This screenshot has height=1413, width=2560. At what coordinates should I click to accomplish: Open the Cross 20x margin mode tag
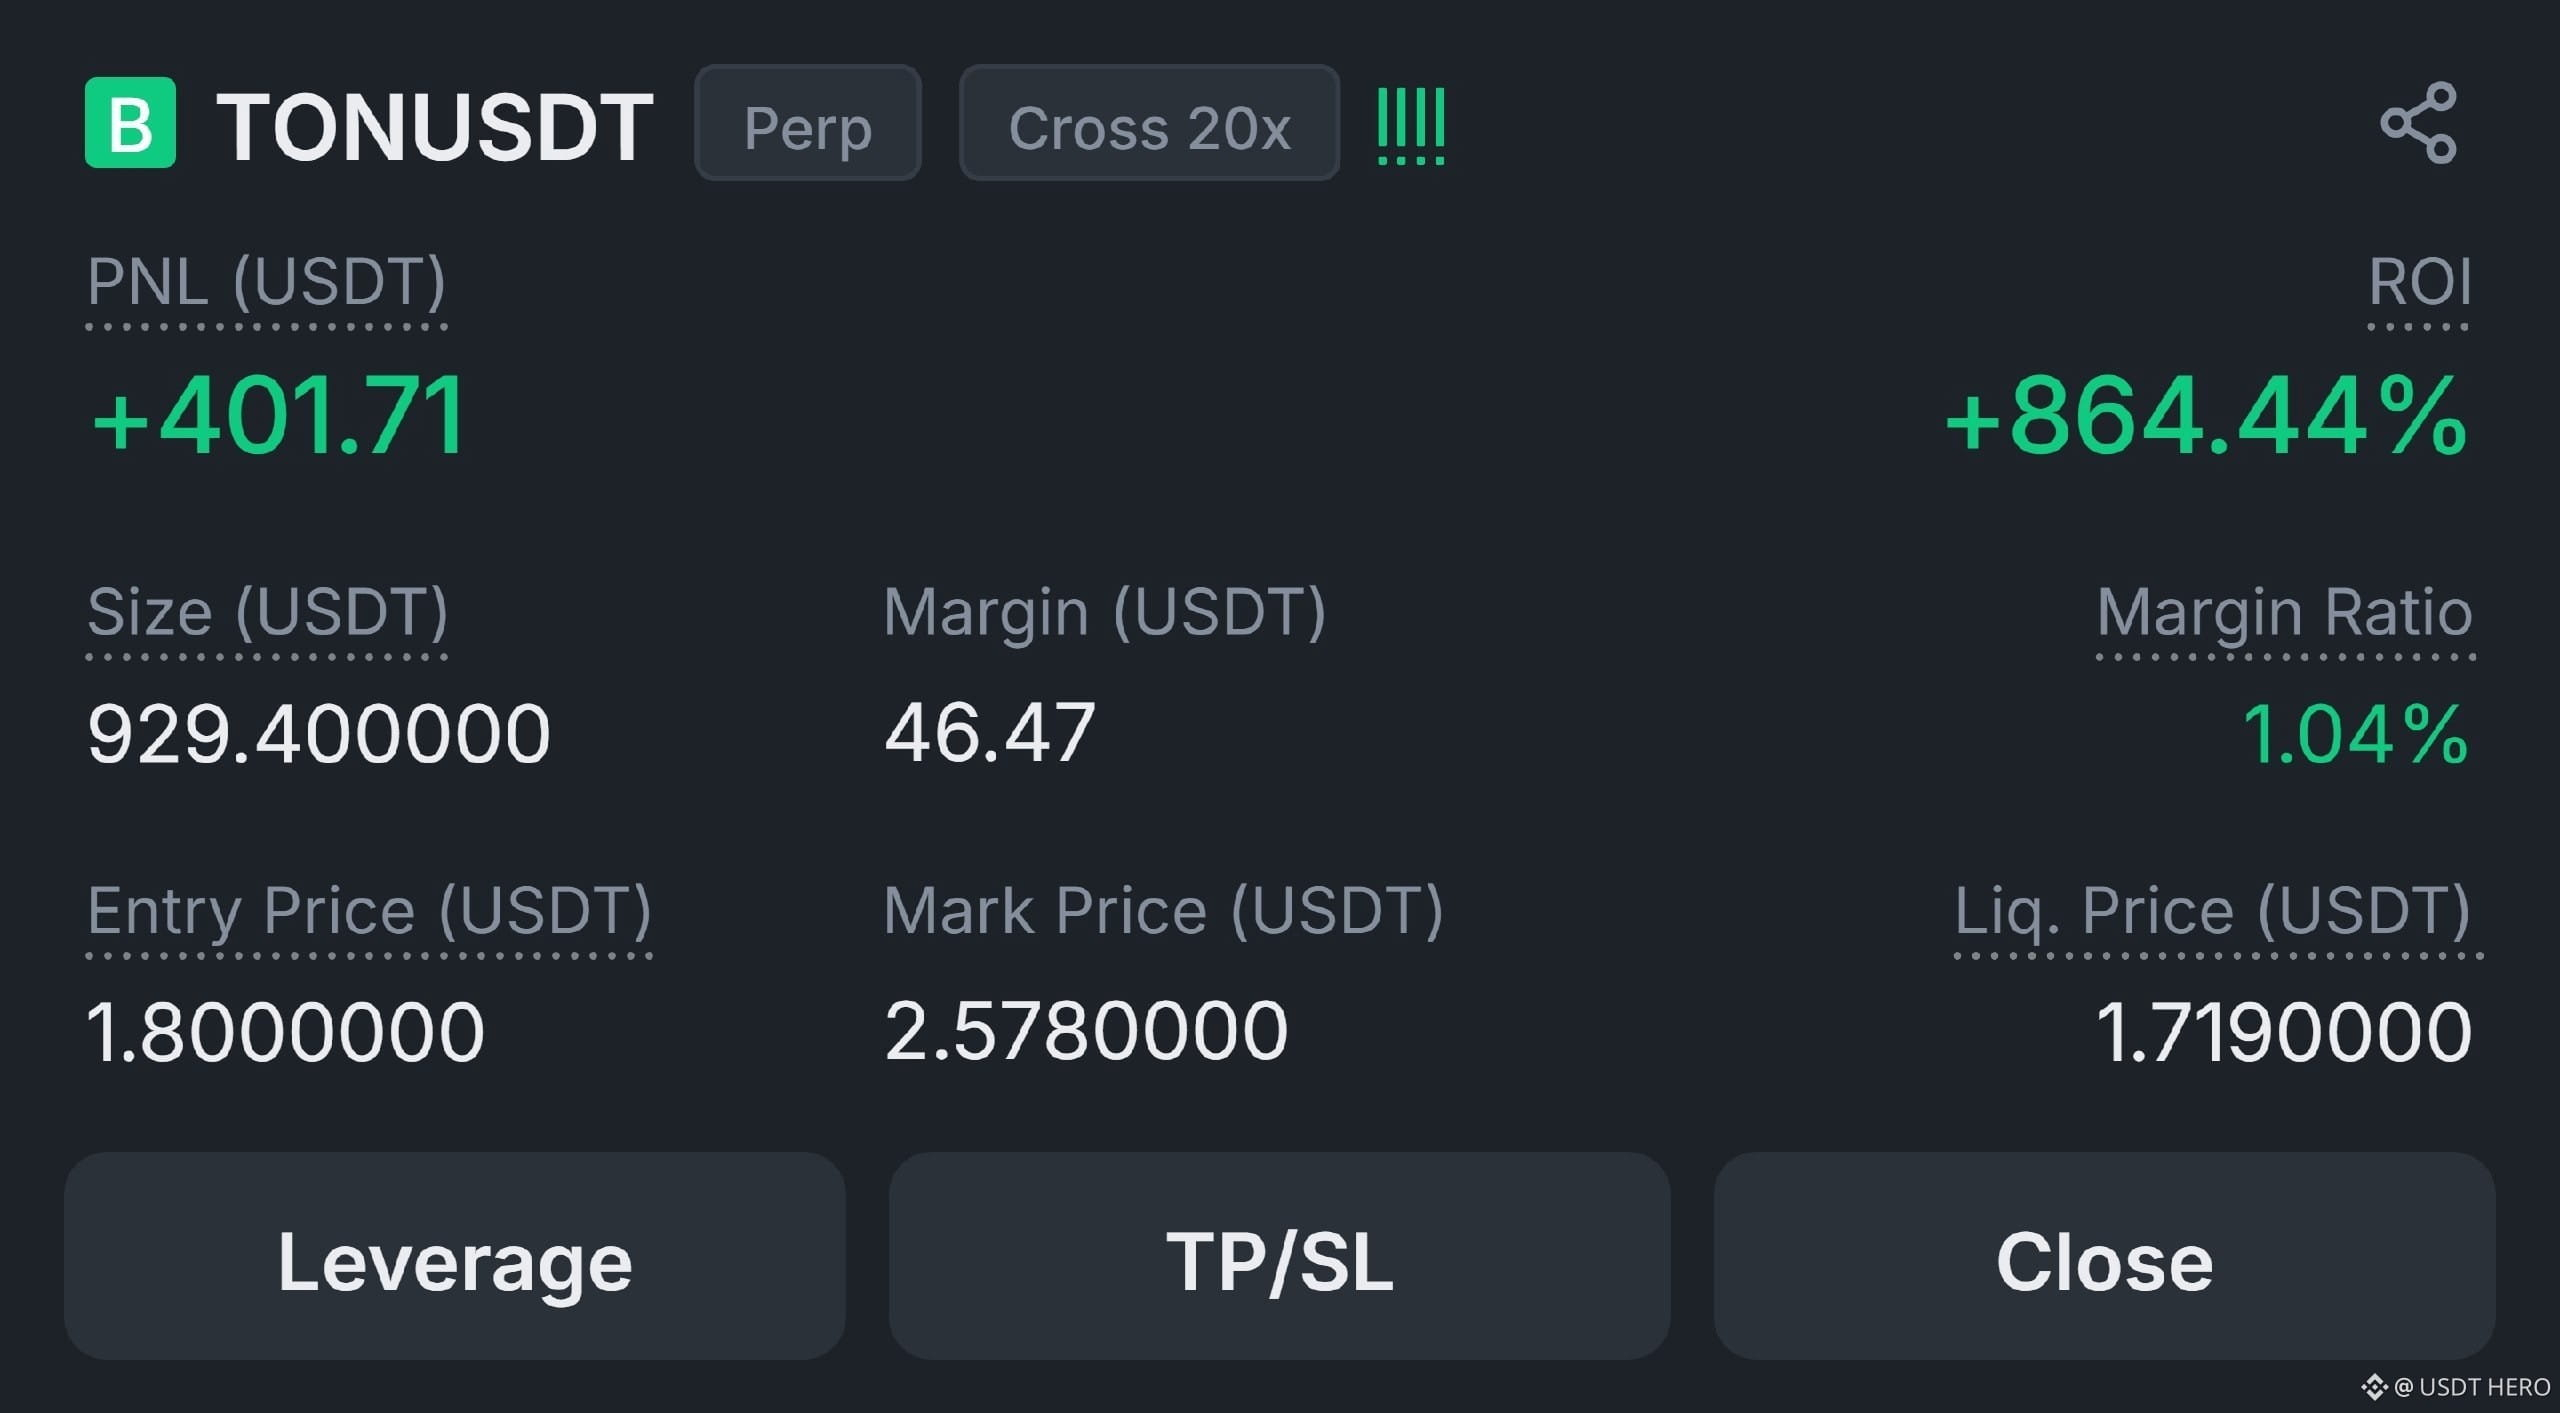[1150, 123]
